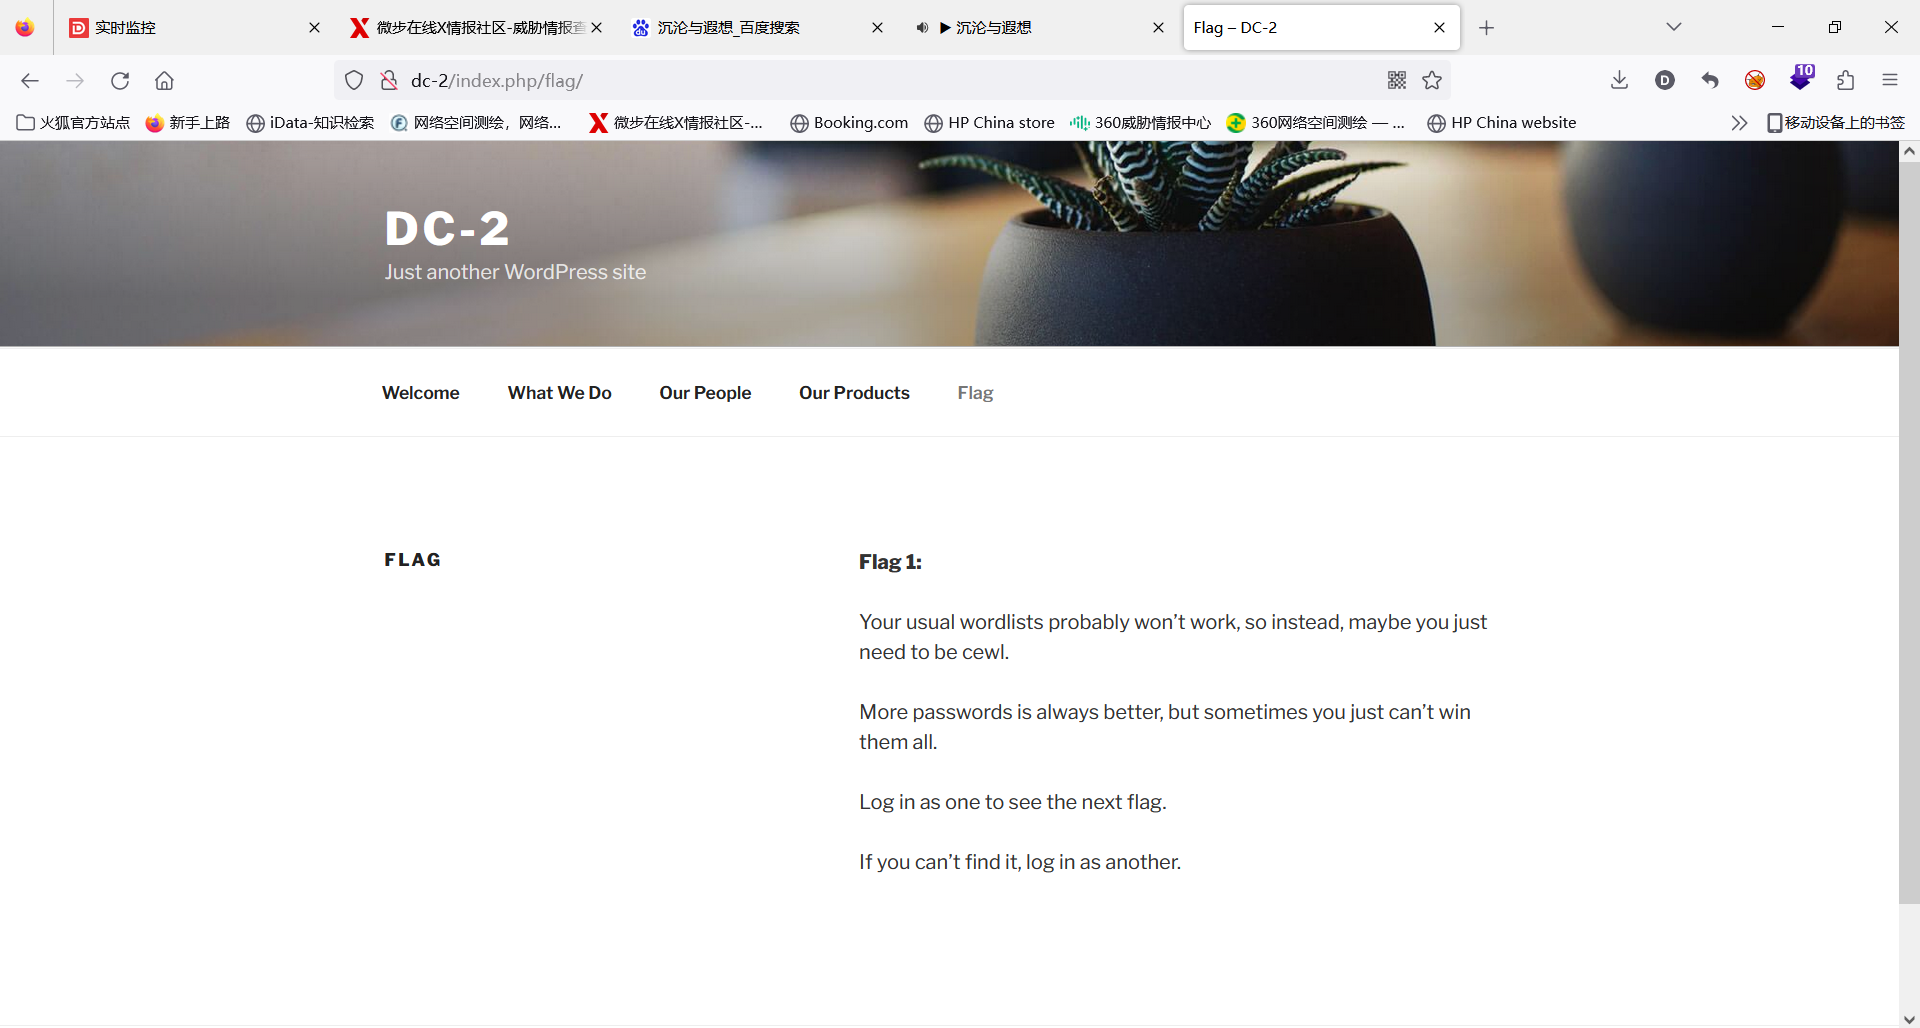Open the Our Products page
This screenshot has width=1920, height=1028.
tap(854, 393)
